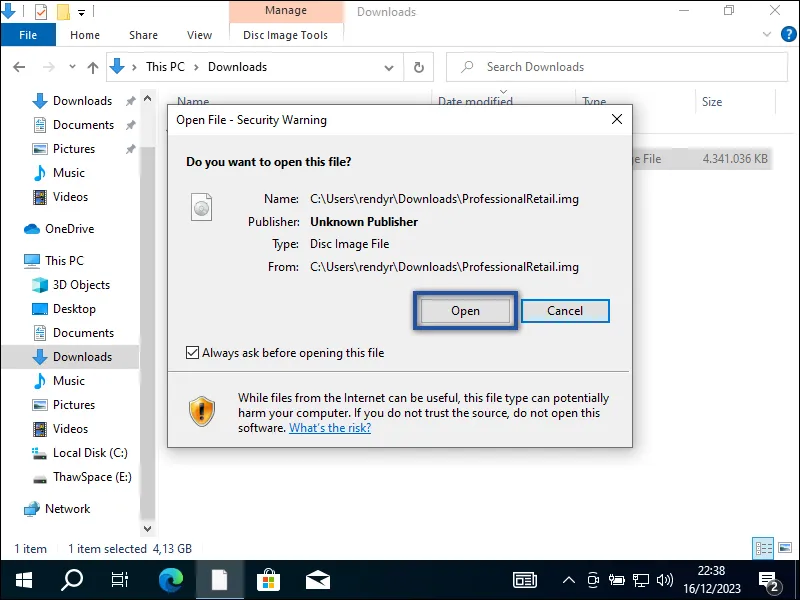The image size is (800, 600).
Task: Open the Share ribbon tab
Action: (143, 34)
